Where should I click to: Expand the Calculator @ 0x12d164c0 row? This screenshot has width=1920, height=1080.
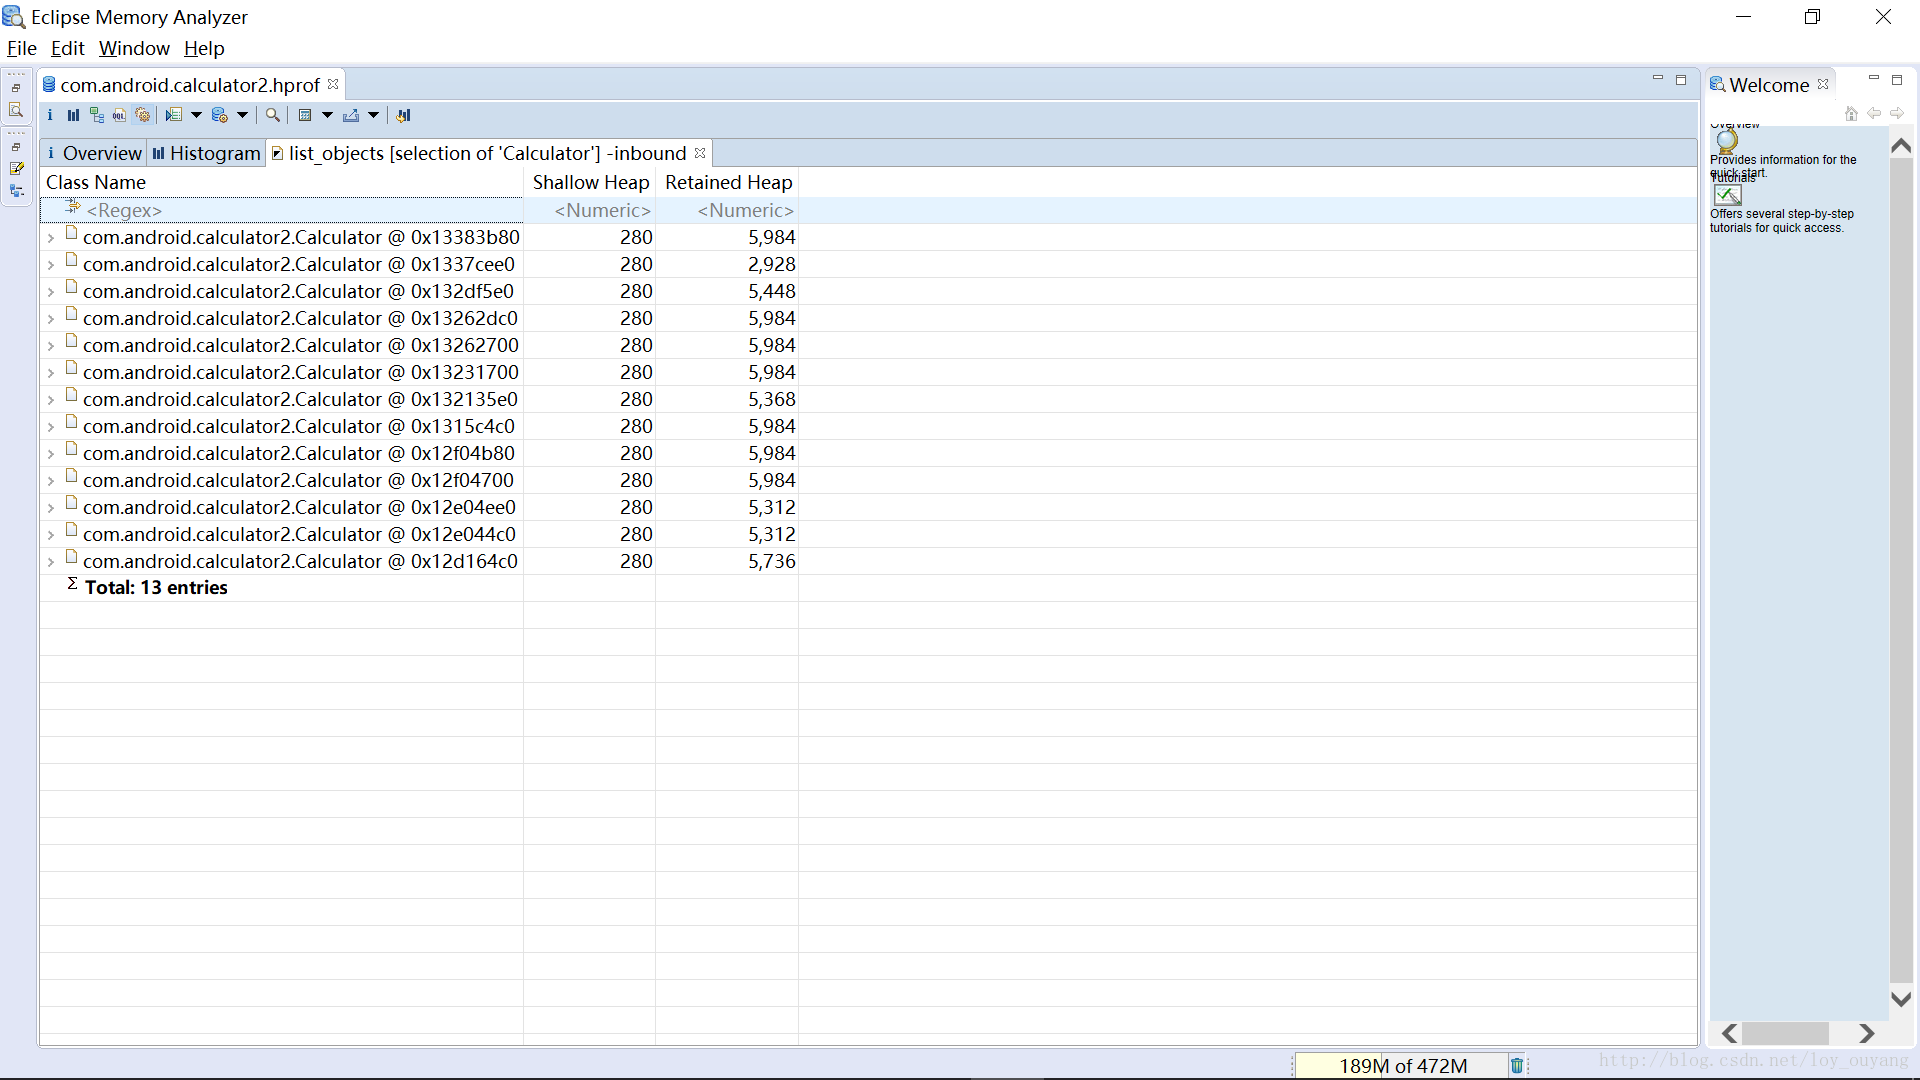pyautogui.click(x=51, y=562)
